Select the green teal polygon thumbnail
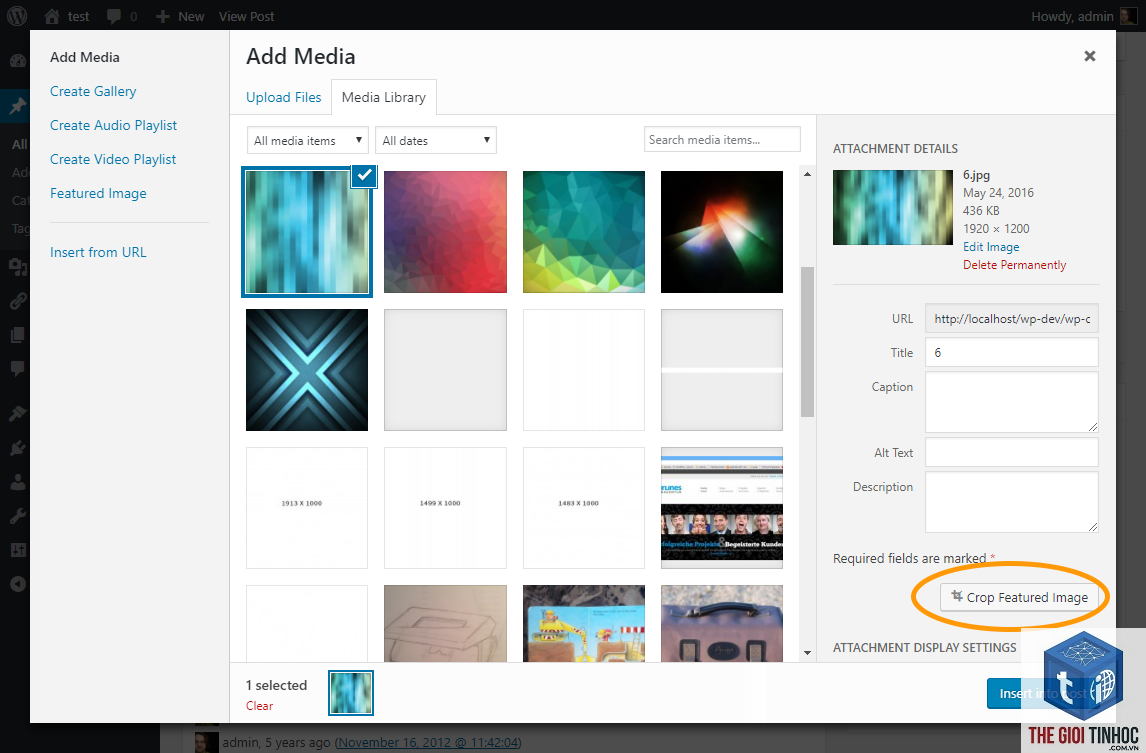This screenshot has width=1146, height=753. 584,232
